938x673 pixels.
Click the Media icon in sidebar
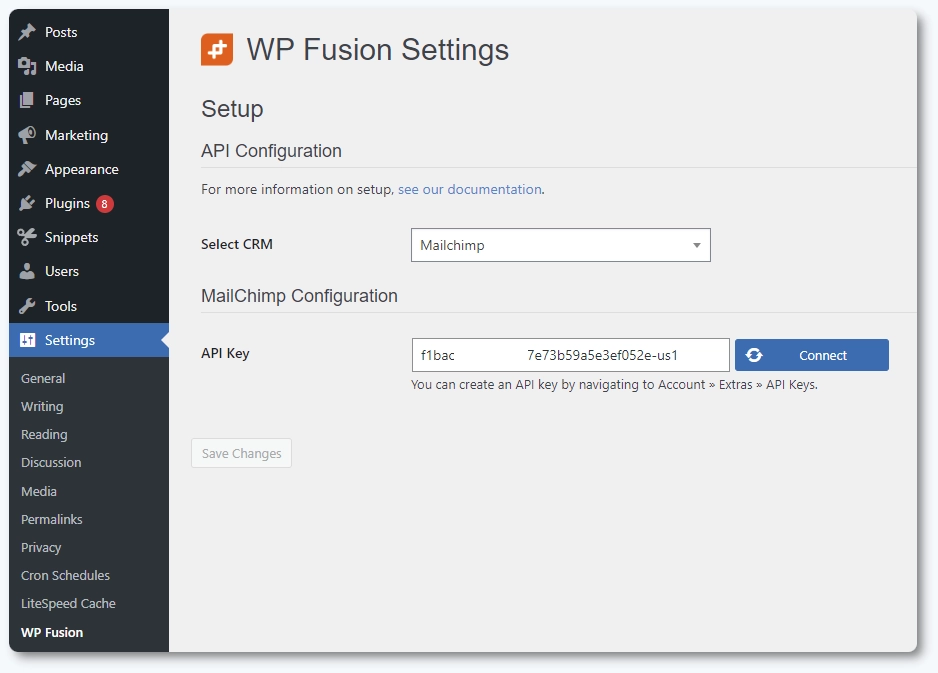[28, 66]
